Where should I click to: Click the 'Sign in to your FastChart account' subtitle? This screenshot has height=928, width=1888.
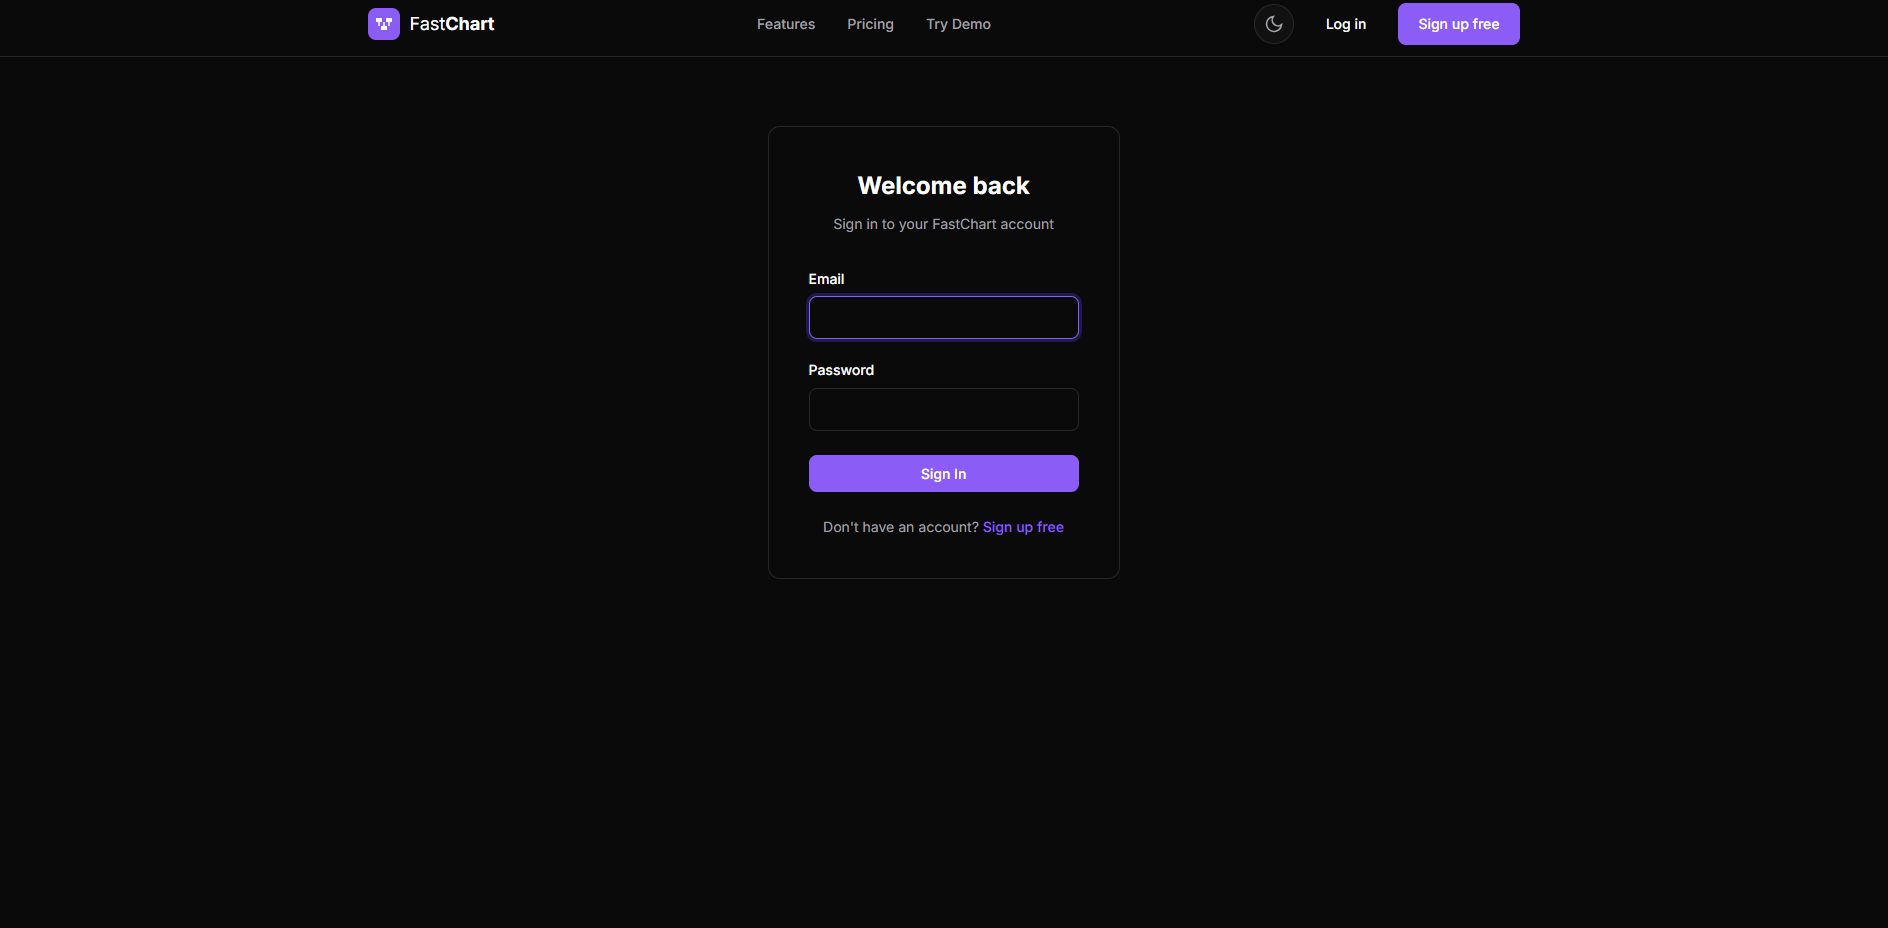943,224
